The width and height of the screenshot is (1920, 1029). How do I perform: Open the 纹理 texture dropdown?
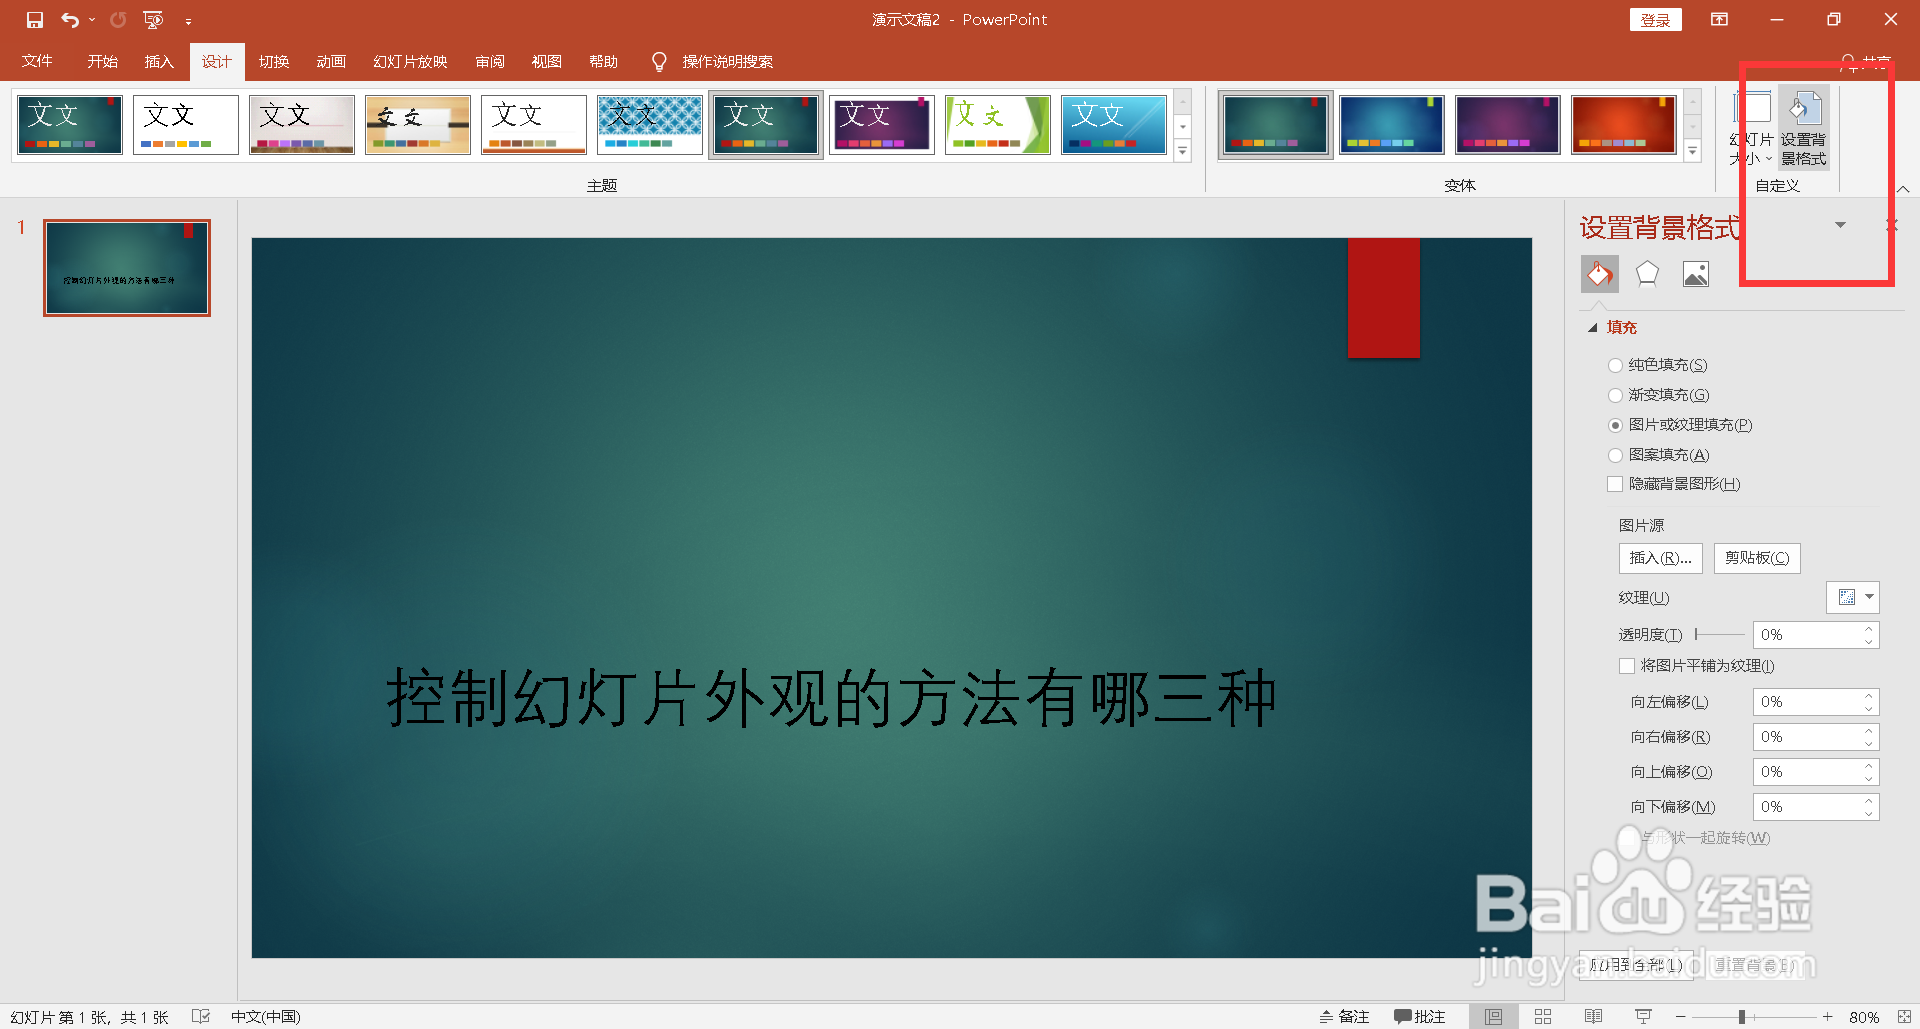click(1853, 597)
